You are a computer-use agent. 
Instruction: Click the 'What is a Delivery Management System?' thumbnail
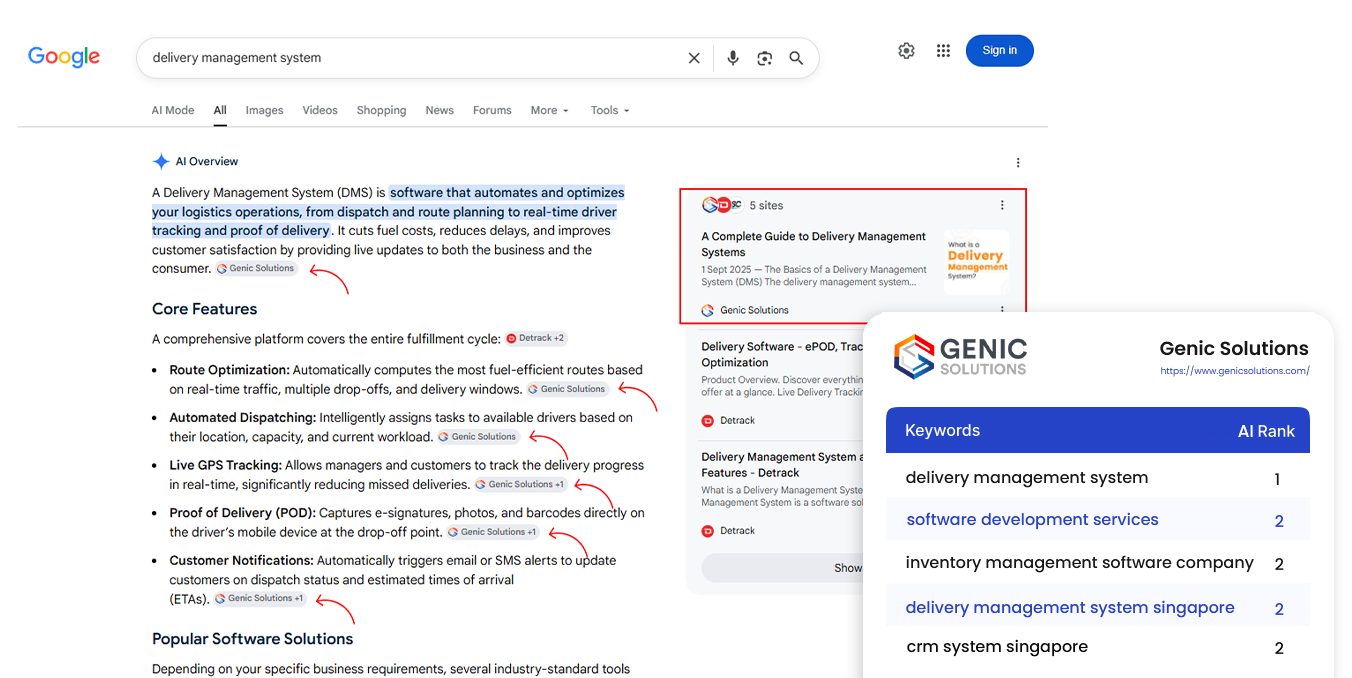977,262
